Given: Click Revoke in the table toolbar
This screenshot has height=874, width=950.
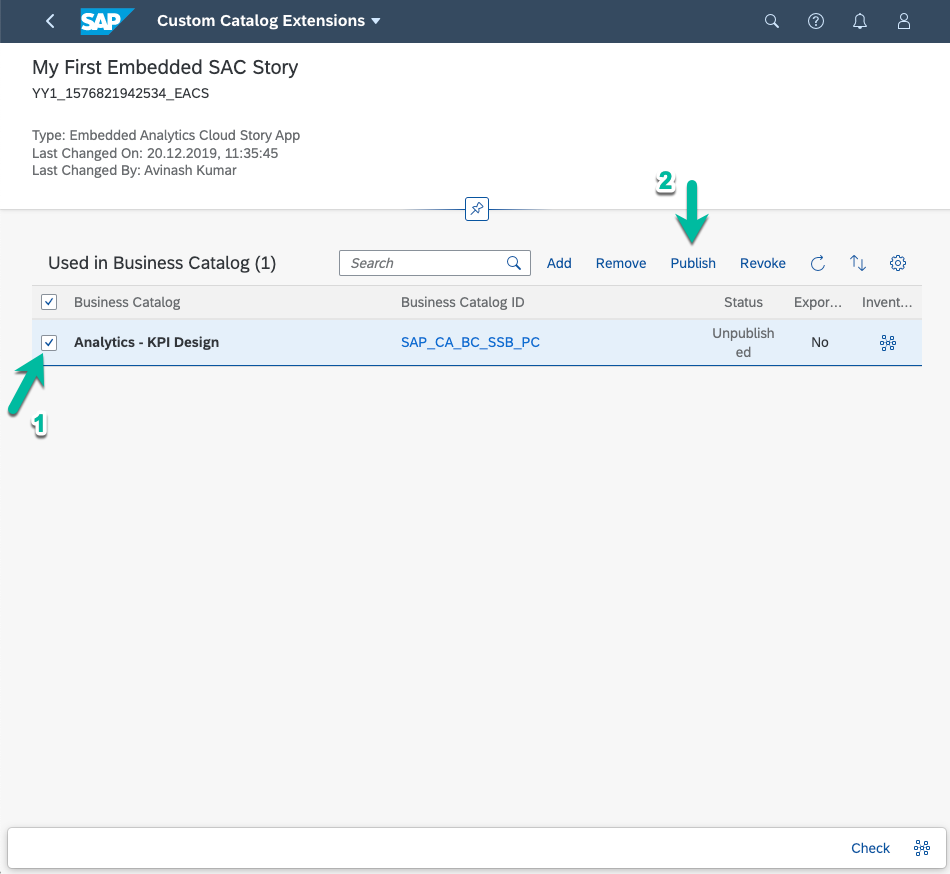Looking at the screenshot, I should point(763,263).
